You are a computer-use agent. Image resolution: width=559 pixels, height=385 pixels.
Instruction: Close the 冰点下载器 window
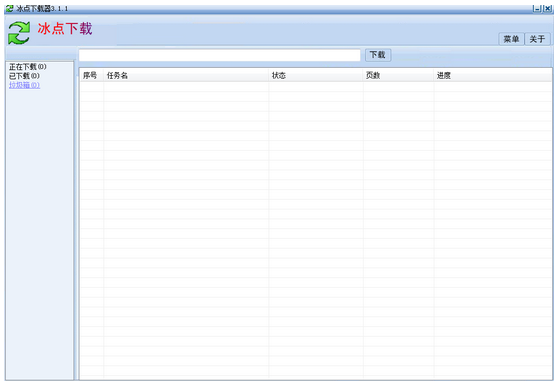(547, 9)
